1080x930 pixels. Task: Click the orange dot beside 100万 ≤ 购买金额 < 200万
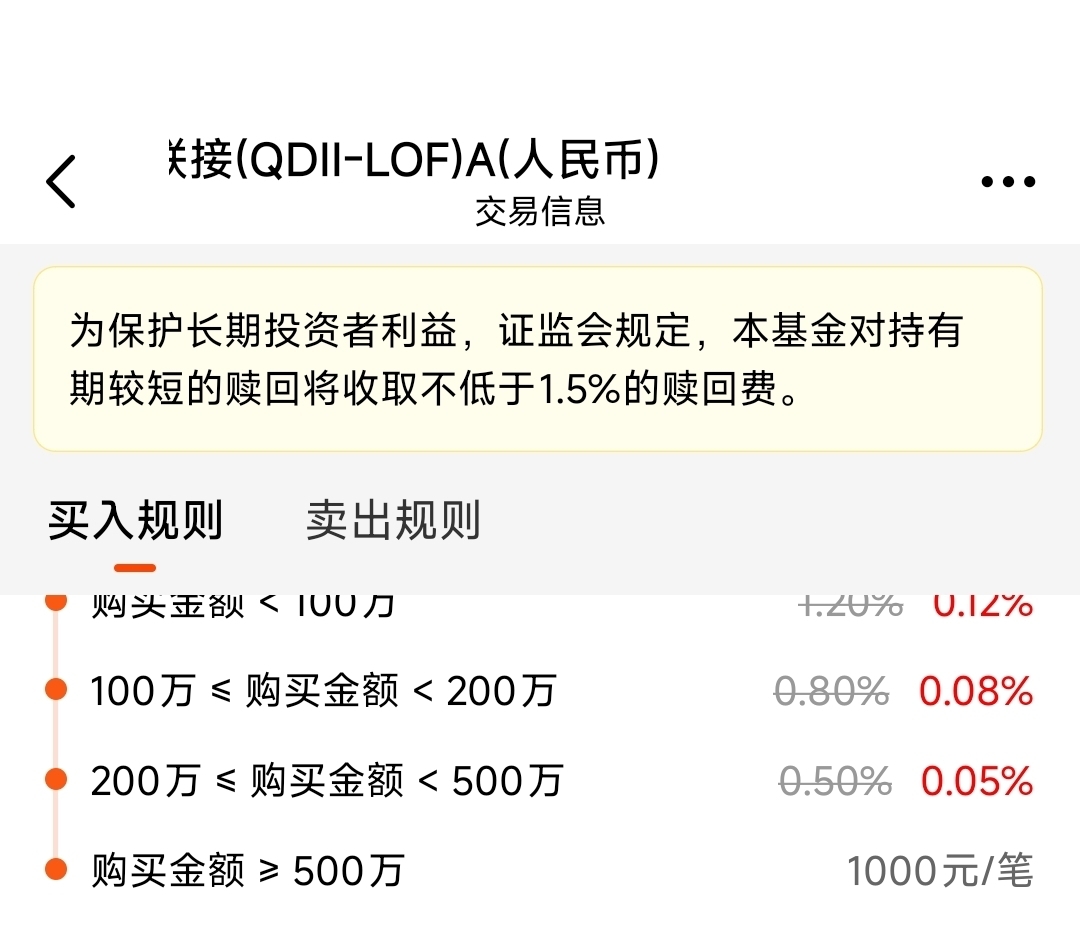(x=56, y=690)
